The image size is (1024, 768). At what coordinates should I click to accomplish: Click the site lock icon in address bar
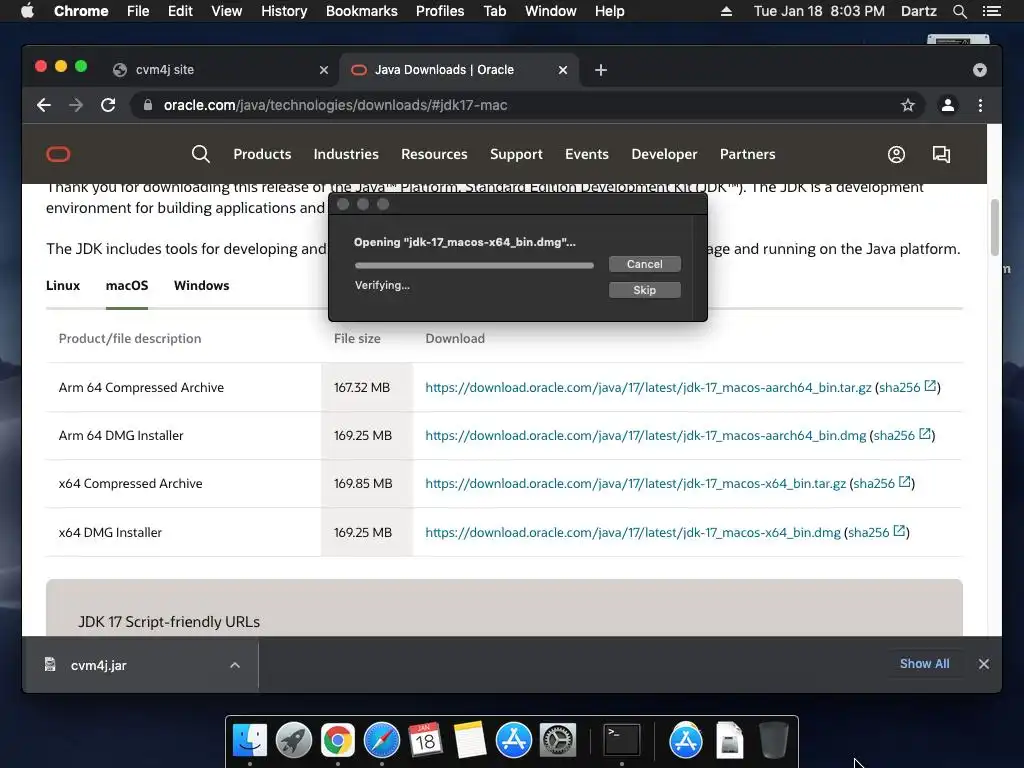pyautogui.click(x=148, y=105)
